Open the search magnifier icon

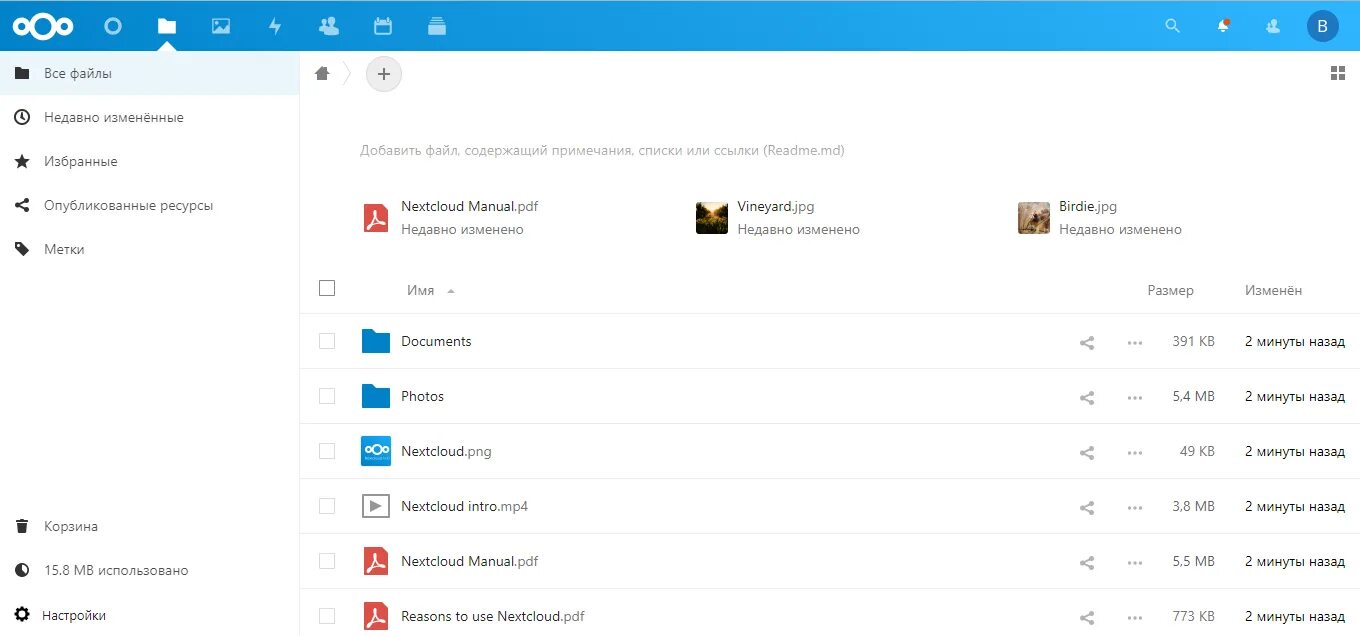point(1173,26)
